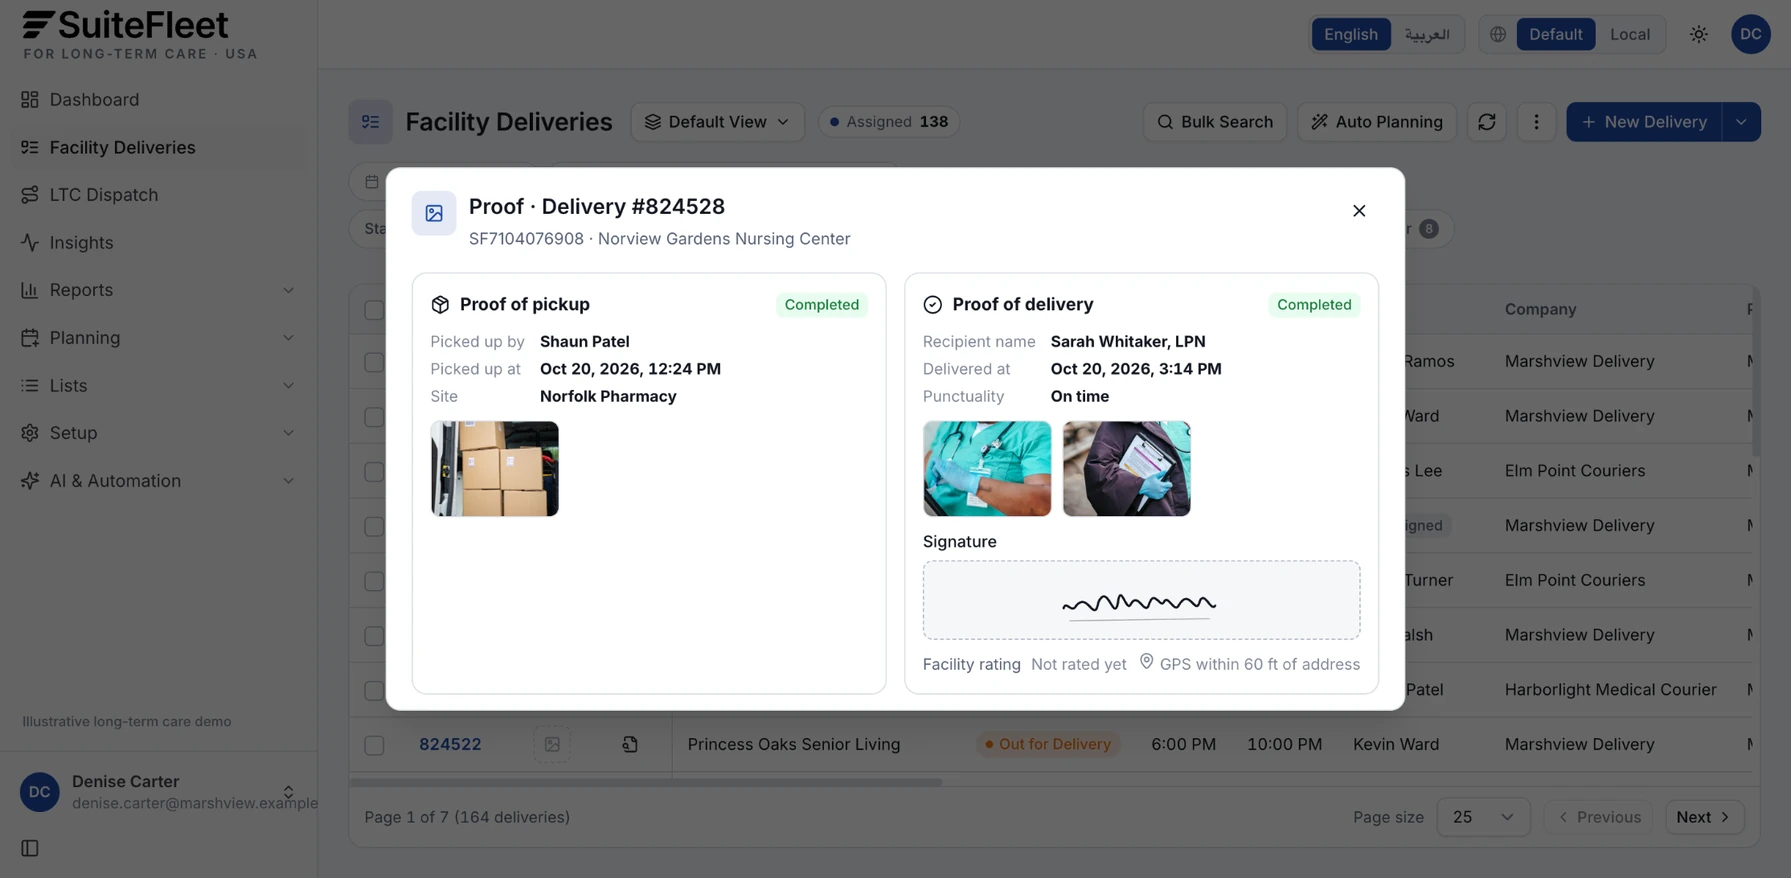Viewport: 1791px width, 878px height.
Task: Open the Default View dropdown
Action: pyautogui.click(x=718, y=122)
